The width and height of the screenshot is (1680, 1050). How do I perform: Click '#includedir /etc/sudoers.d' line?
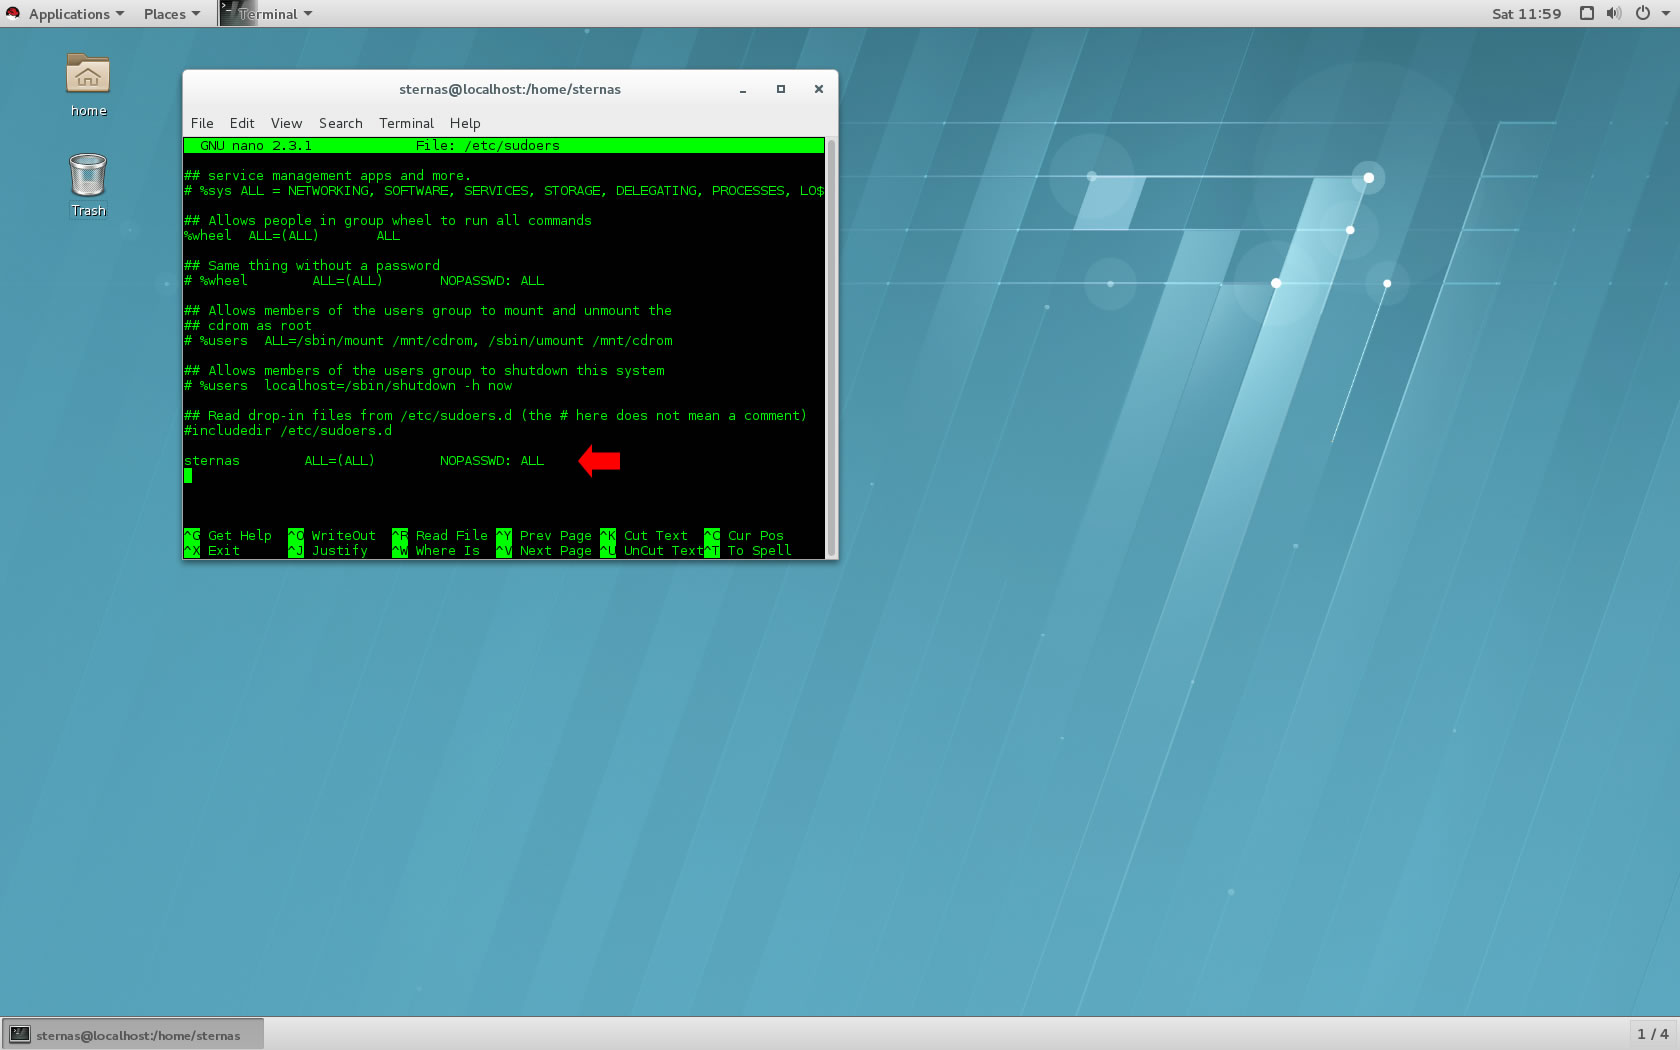(288, 431)
